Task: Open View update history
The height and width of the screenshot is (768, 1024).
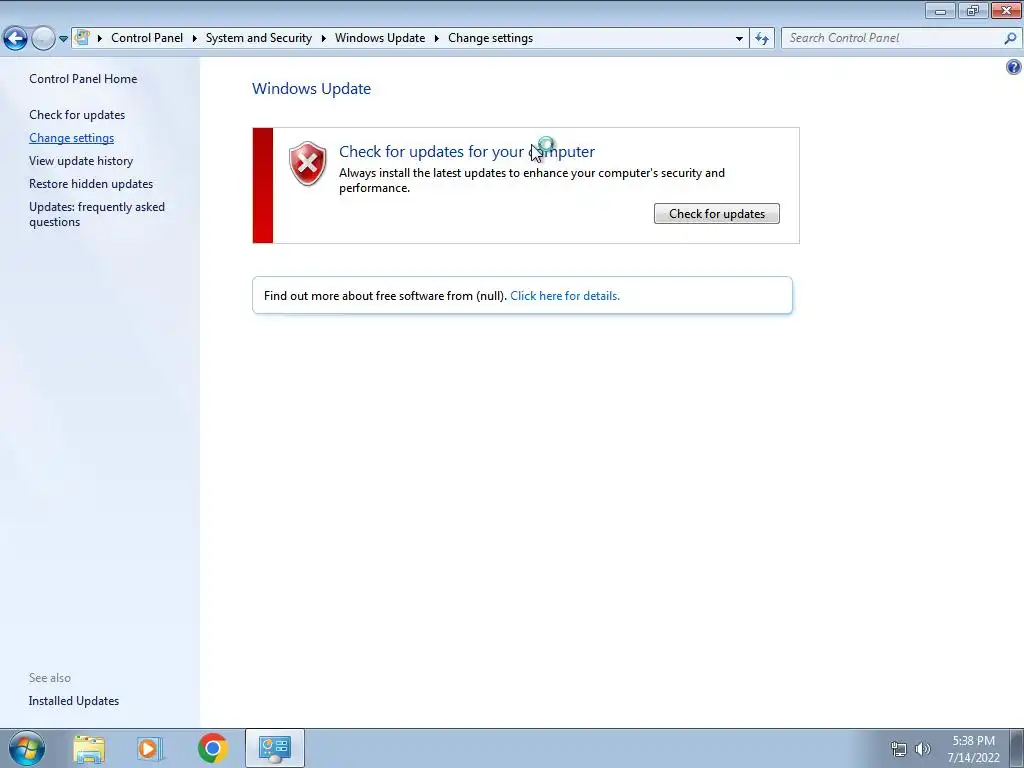Action: pyautogui.click(x=81, y=161)
